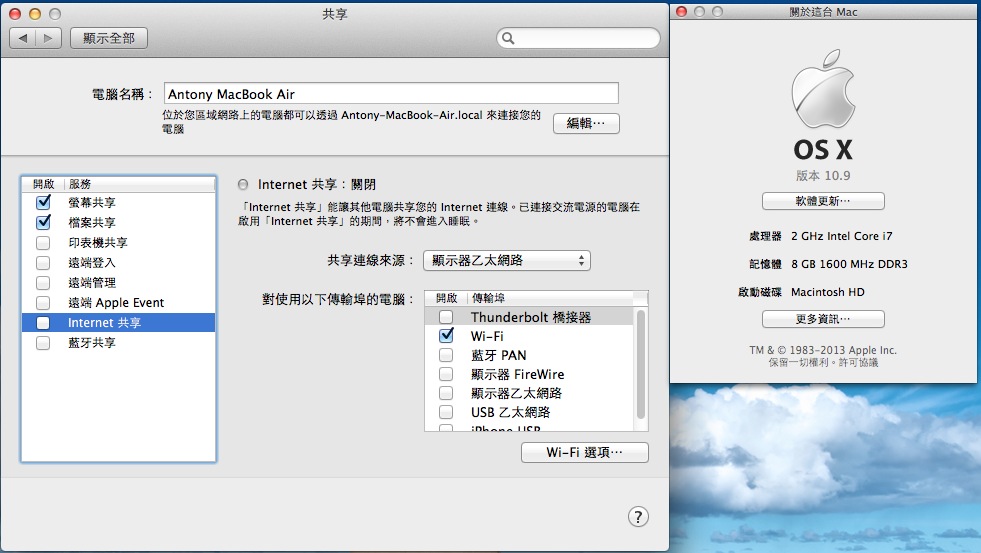Enable 遠端 Apple Event checkbox
The height and width of the screenshot is (553, 981).
coord(43,303)
